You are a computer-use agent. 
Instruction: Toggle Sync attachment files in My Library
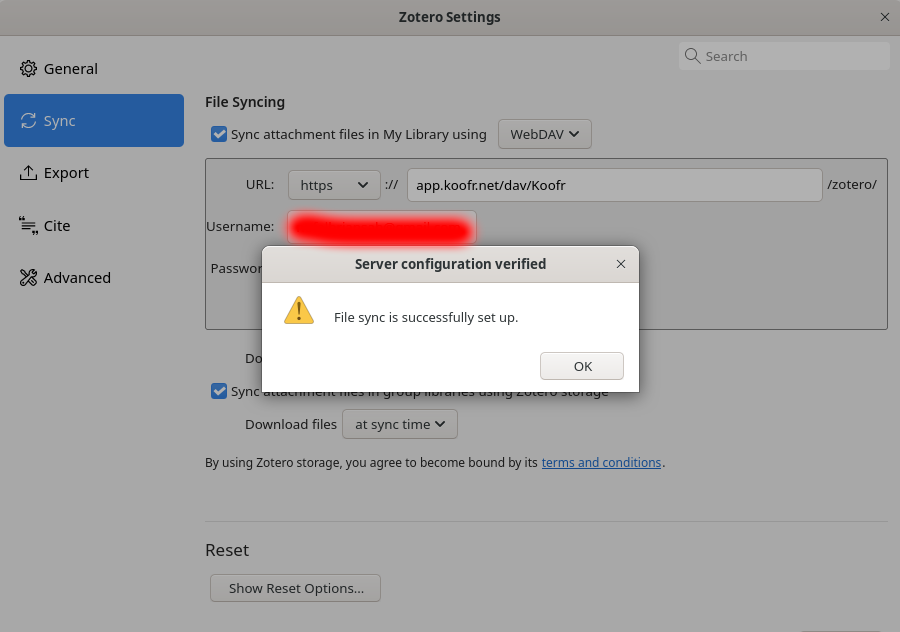219,134
